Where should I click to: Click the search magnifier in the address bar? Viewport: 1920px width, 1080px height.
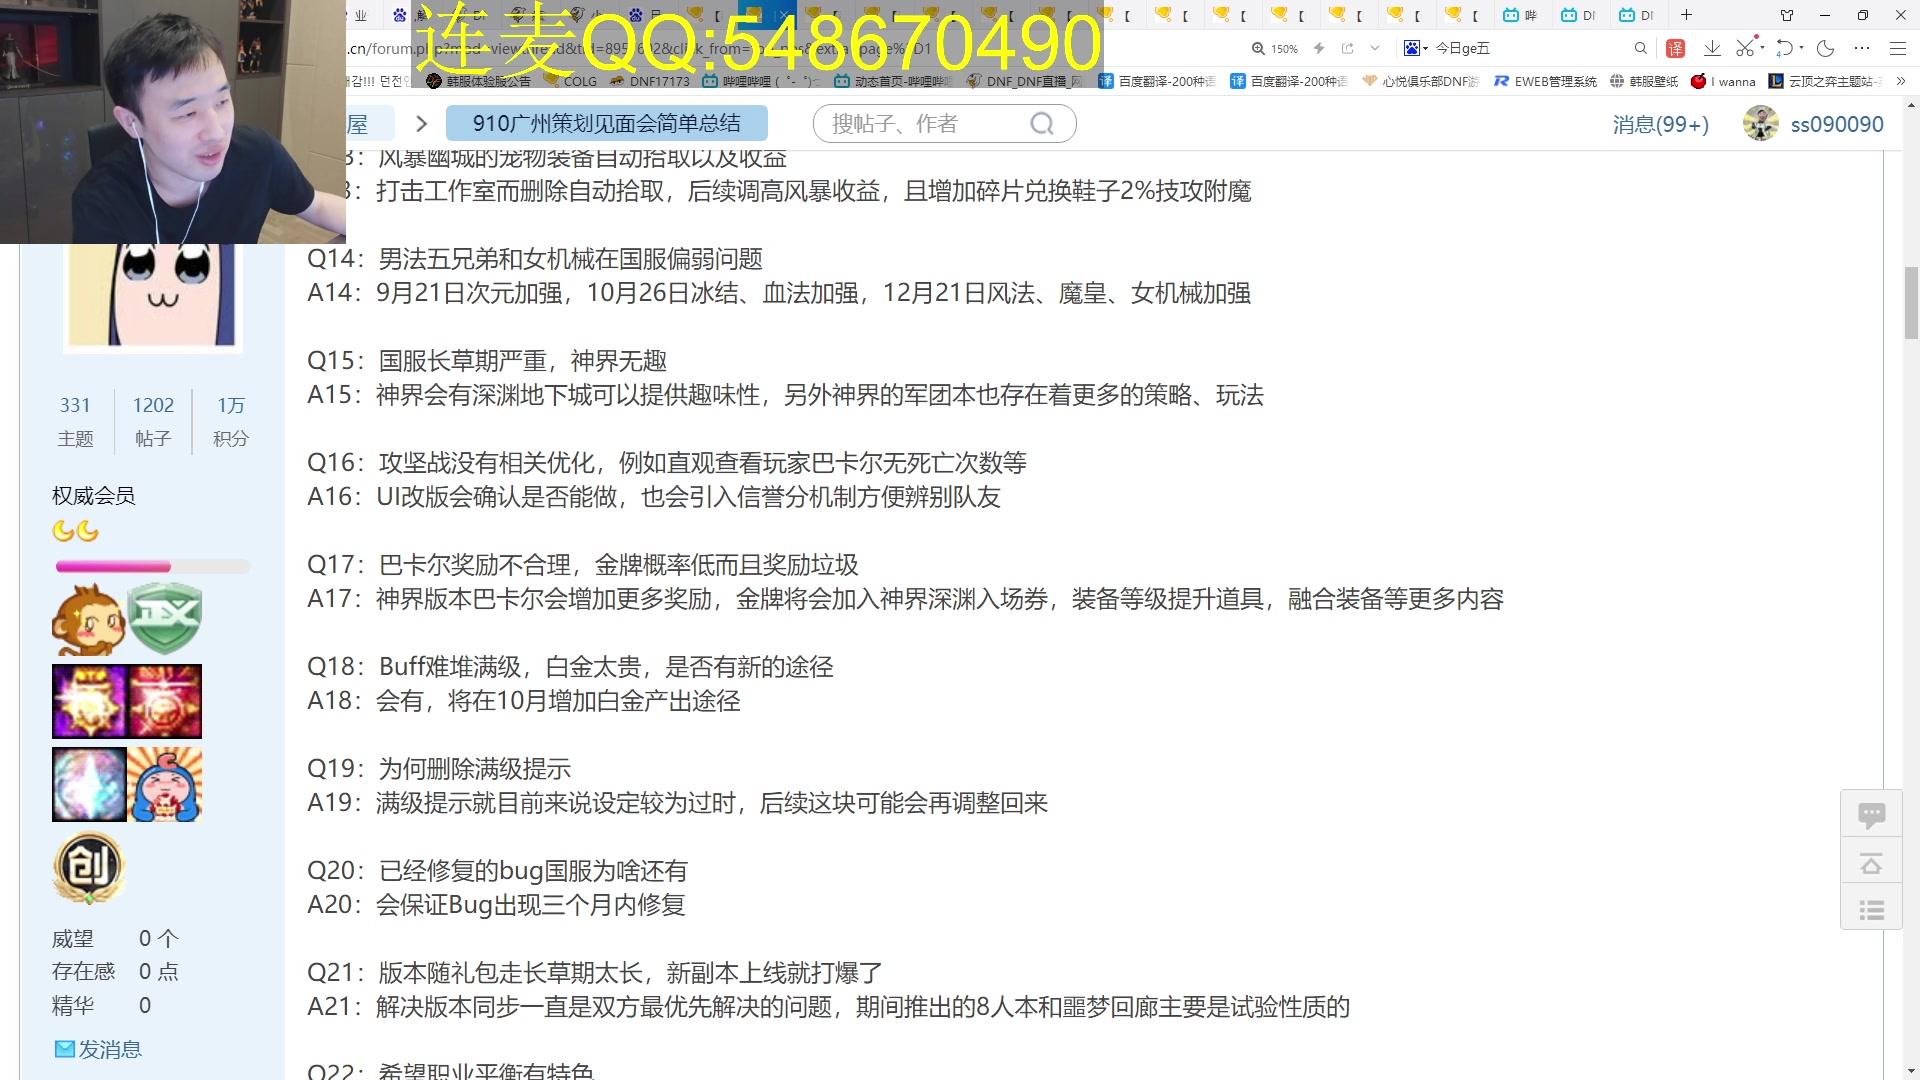(1641, 47)
